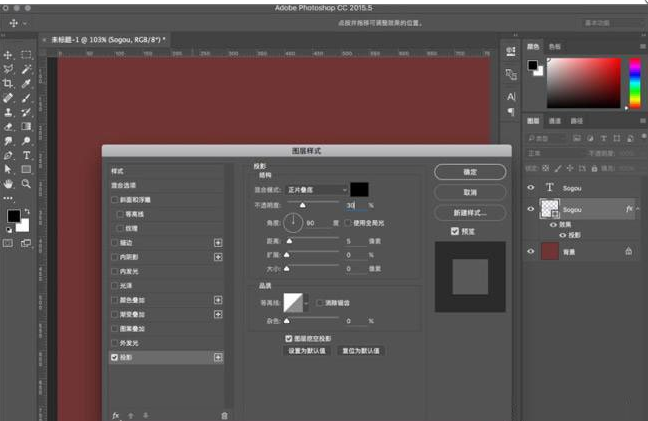Screen dimensions: 648x421
Task: Click the black shadow color swatch
Action: point(359,189)
